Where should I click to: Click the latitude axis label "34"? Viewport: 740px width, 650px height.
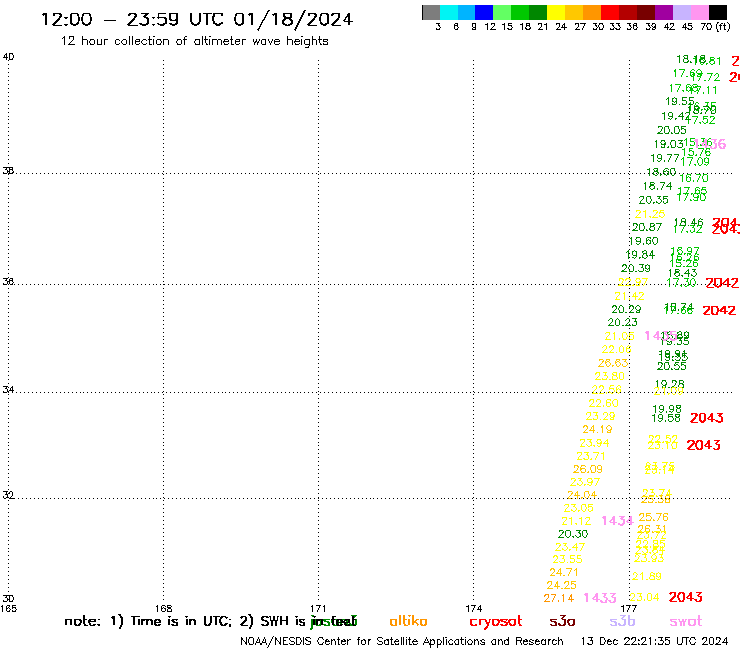click(8, 390)
